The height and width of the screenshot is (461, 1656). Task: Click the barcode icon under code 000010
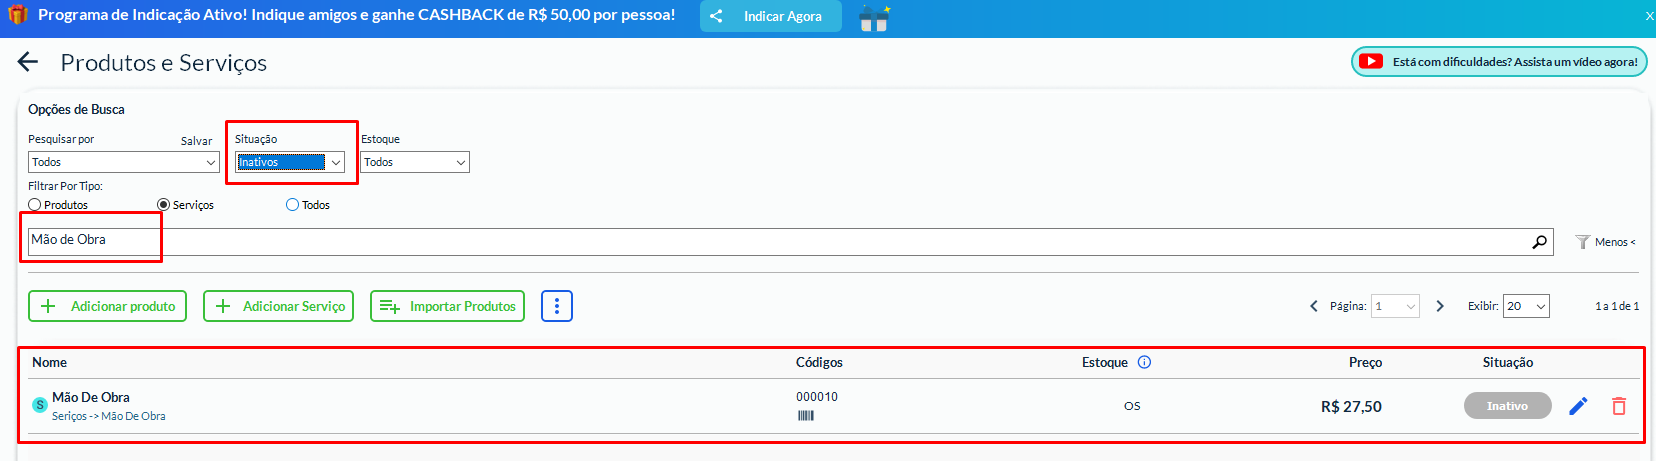tap(806, 416)
